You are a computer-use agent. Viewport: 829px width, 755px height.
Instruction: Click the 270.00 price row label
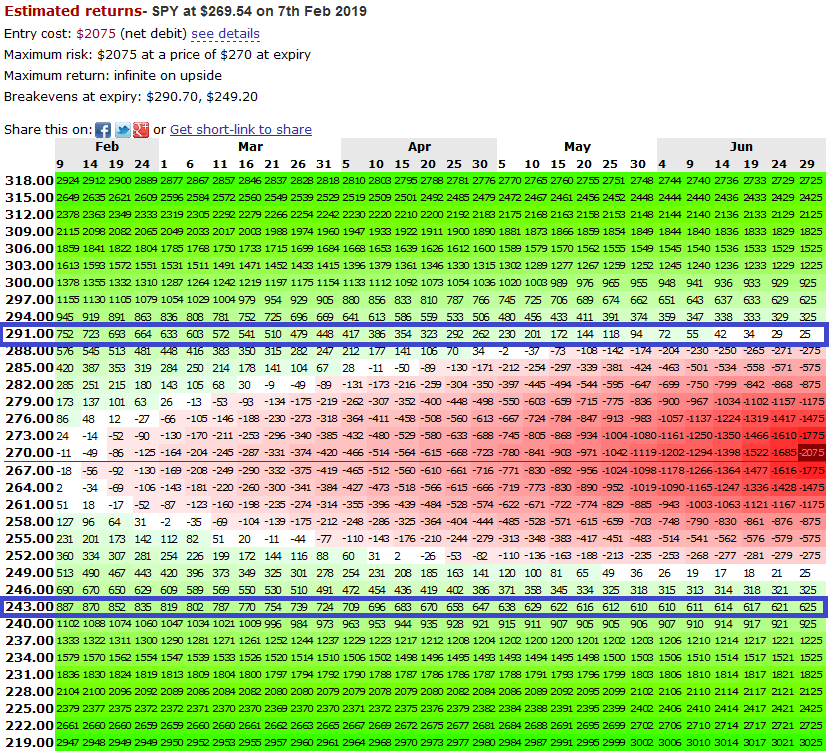(x=29, y=453)
